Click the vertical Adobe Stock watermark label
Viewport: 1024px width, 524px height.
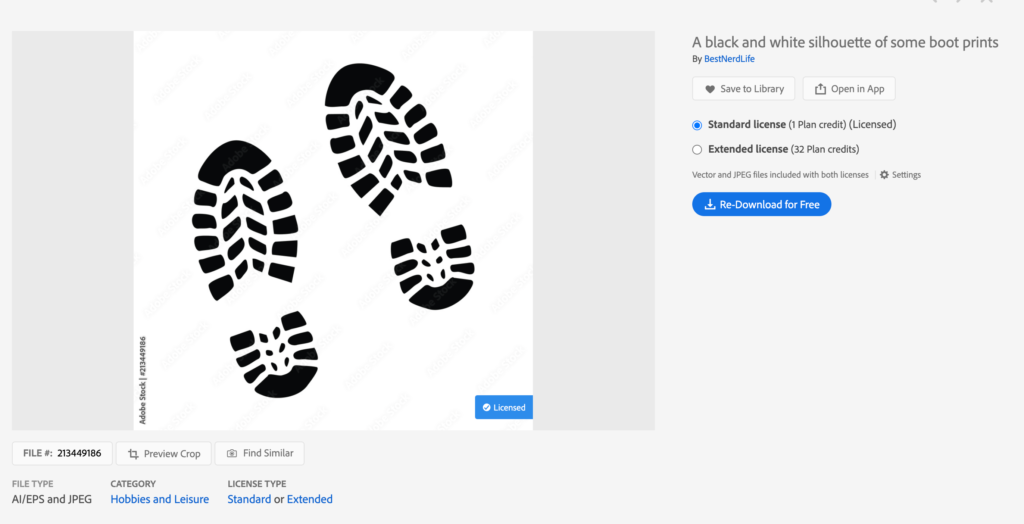point(142,380)
